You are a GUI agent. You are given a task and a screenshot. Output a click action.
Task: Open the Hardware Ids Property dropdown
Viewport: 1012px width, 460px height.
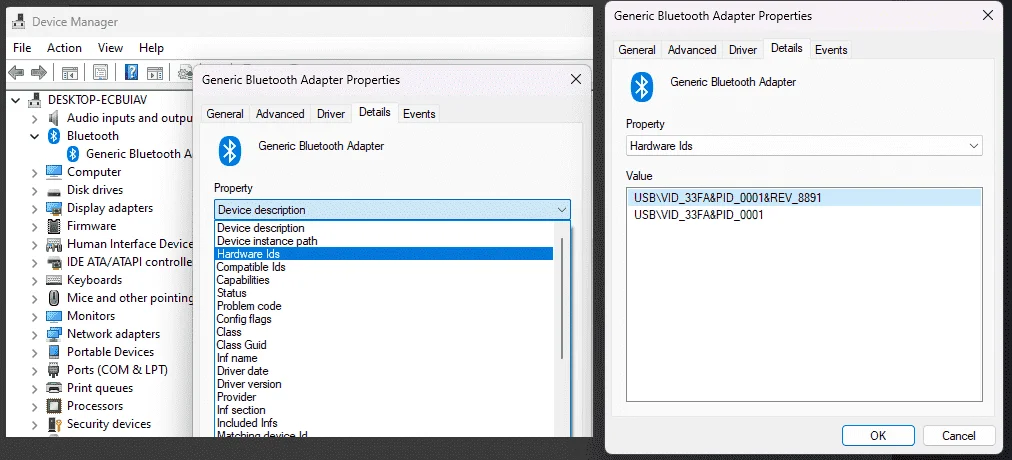pyautogui.click(x=804, y=146)
